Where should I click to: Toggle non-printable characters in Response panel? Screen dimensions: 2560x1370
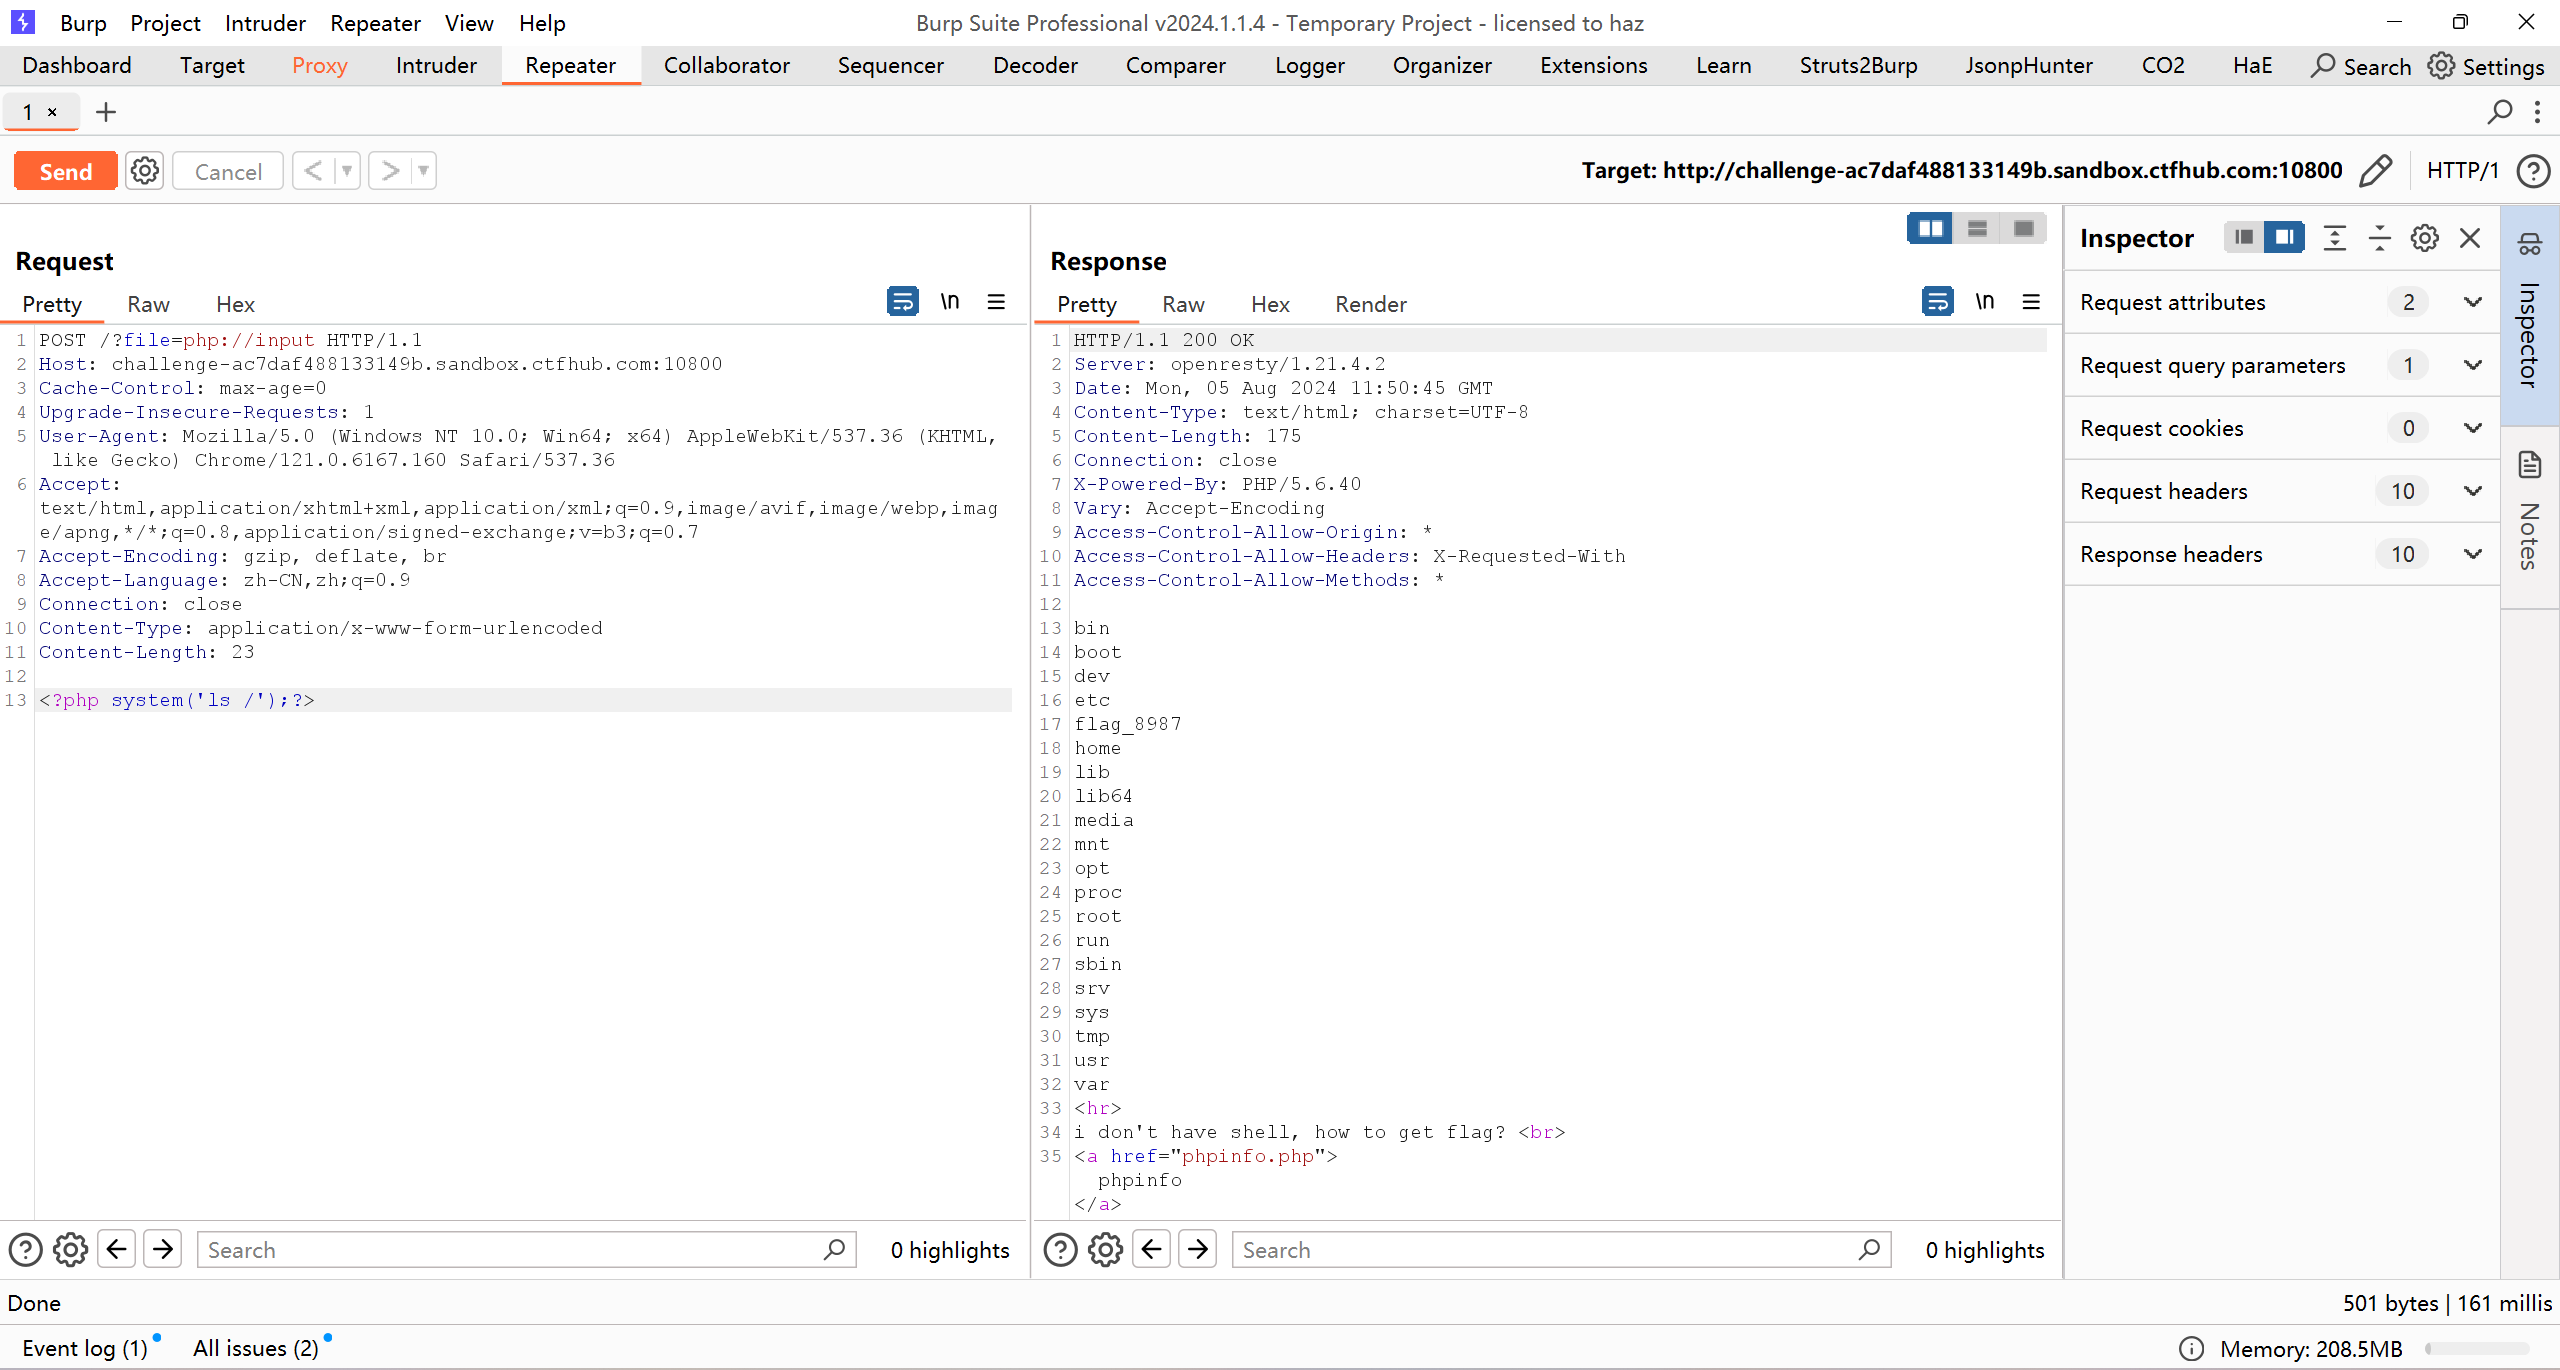[x=1985, y=301]
